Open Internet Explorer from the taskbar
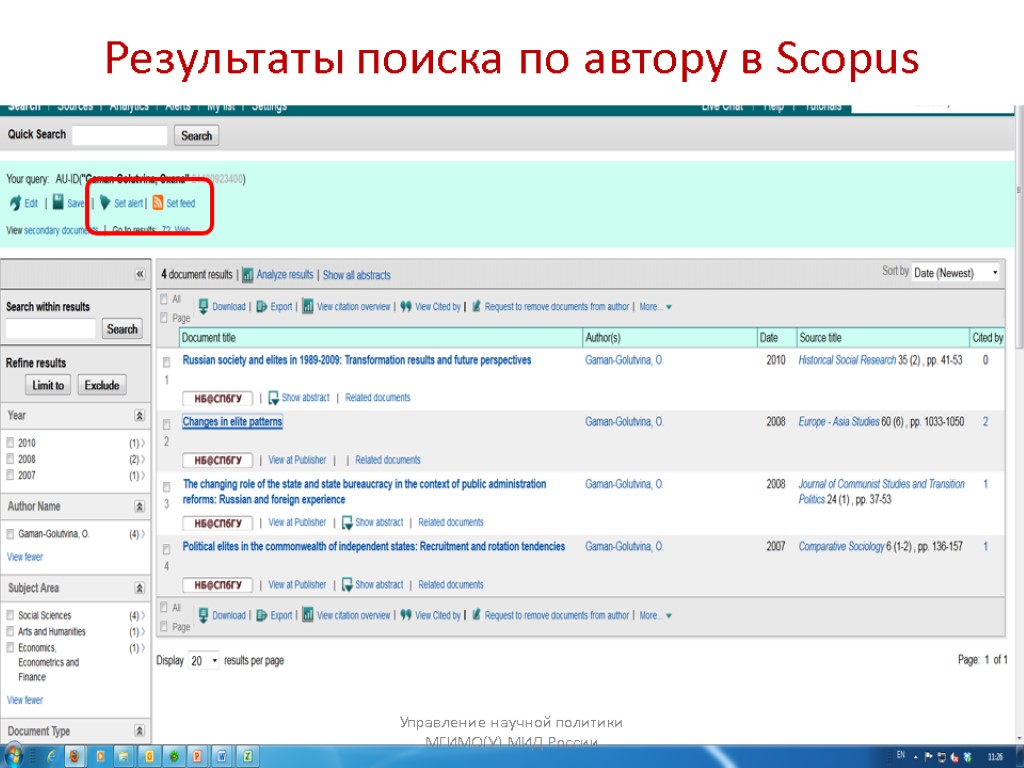1024x768 pixels. click(50, 756)
